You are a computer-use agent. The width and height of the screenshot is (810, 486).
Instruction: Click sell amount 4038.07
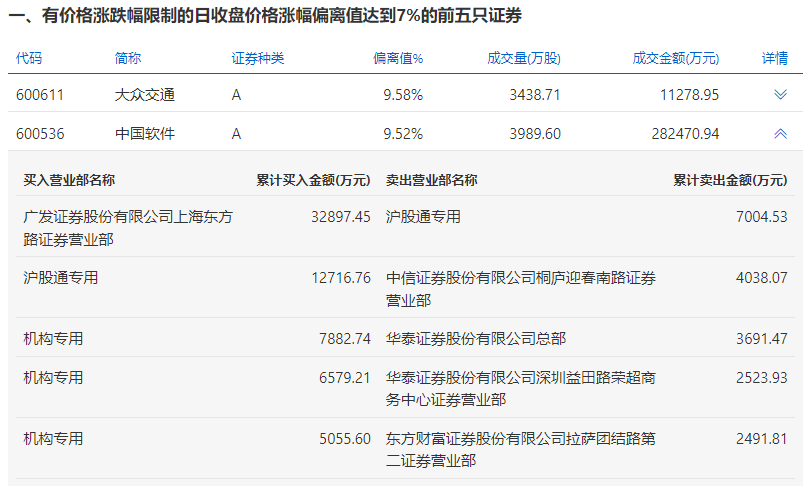pos(761,278)
